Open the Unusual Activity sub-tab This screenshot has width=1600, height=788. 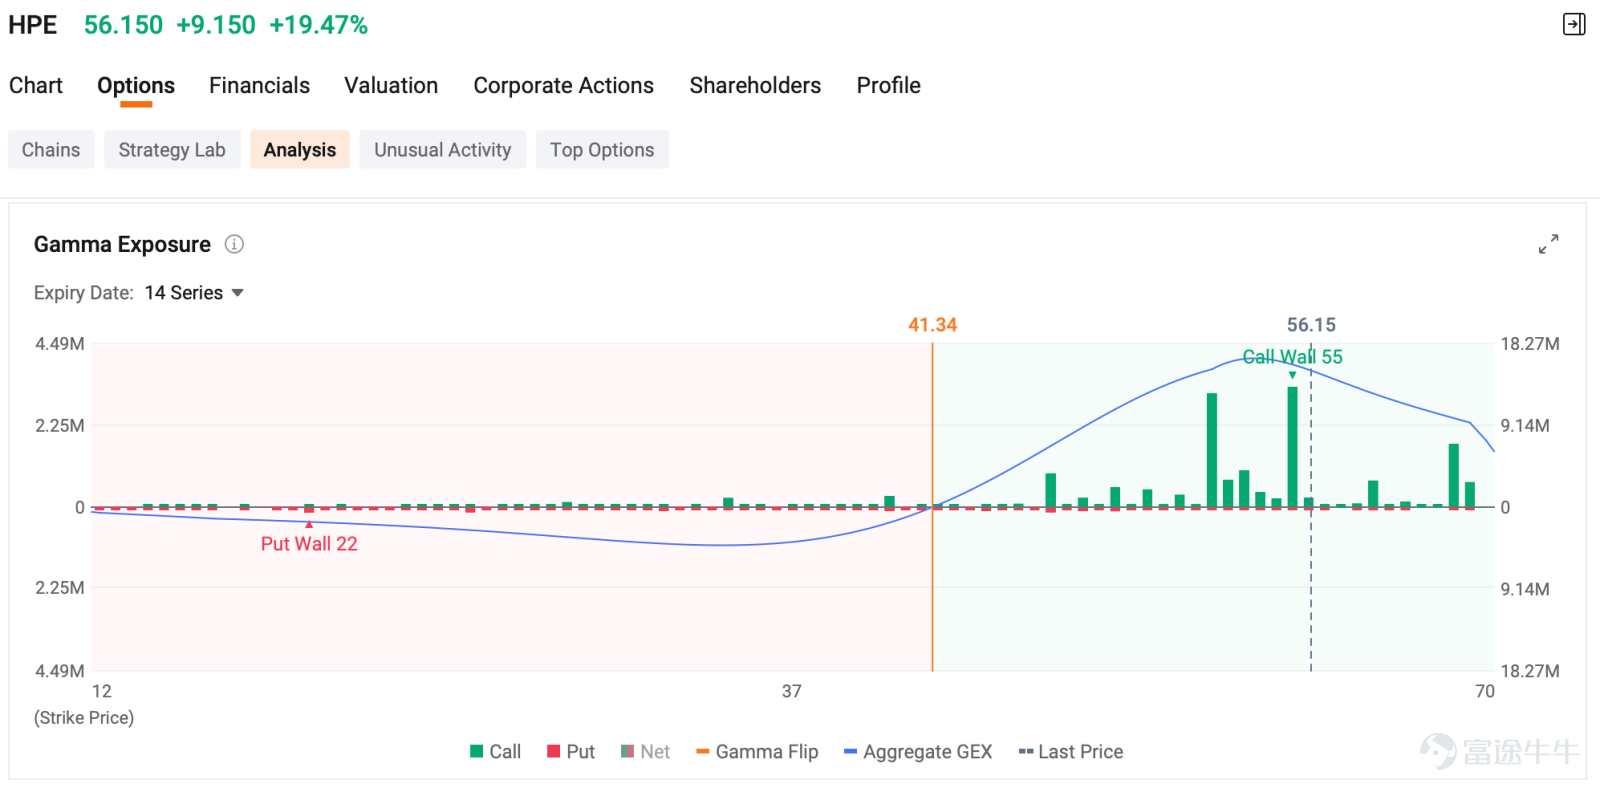(x=442, y=150)
